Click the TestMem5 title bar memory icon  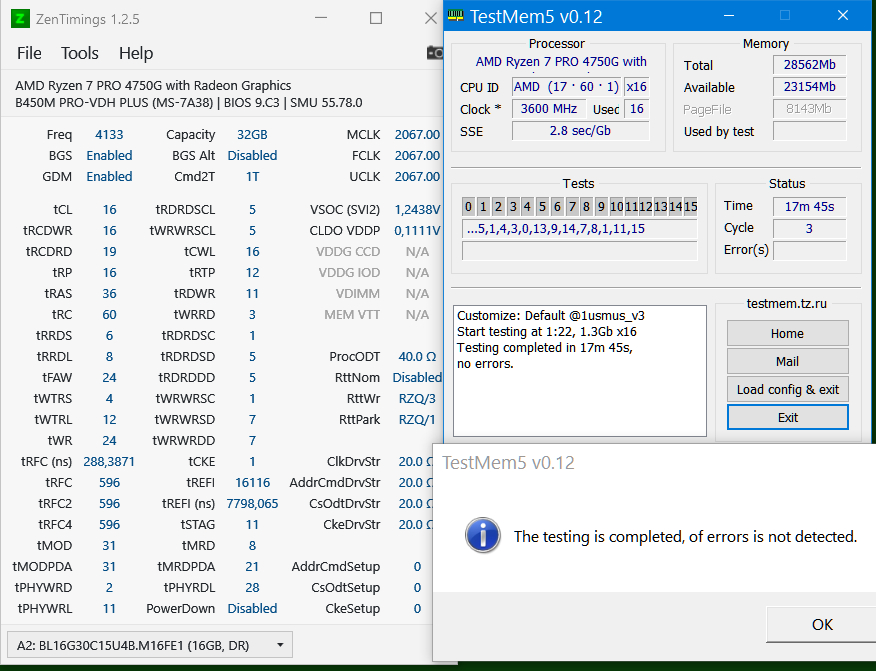(x=455, y=16)
